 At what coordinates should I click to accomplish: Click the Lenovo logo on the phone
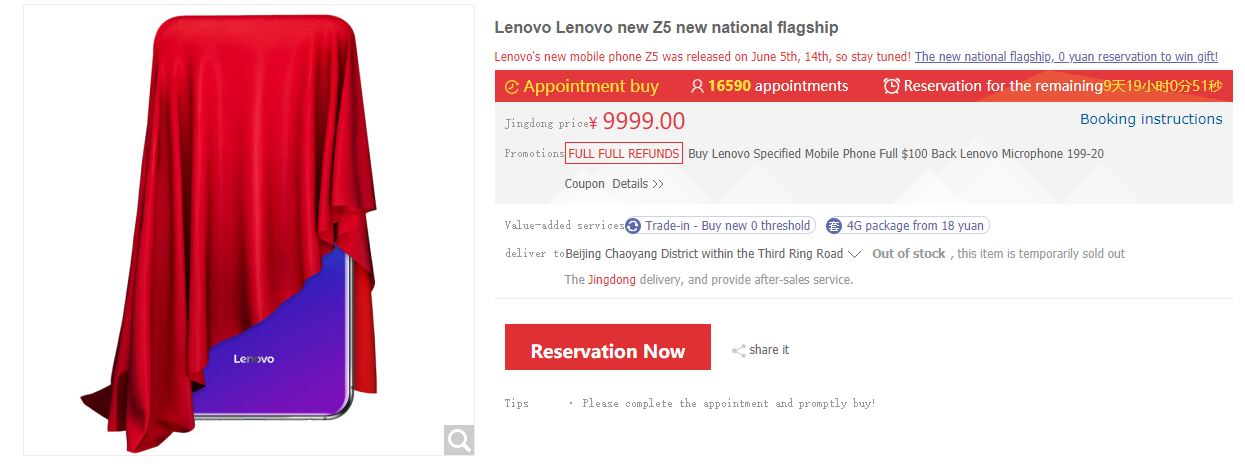click(x=254, y=358)
